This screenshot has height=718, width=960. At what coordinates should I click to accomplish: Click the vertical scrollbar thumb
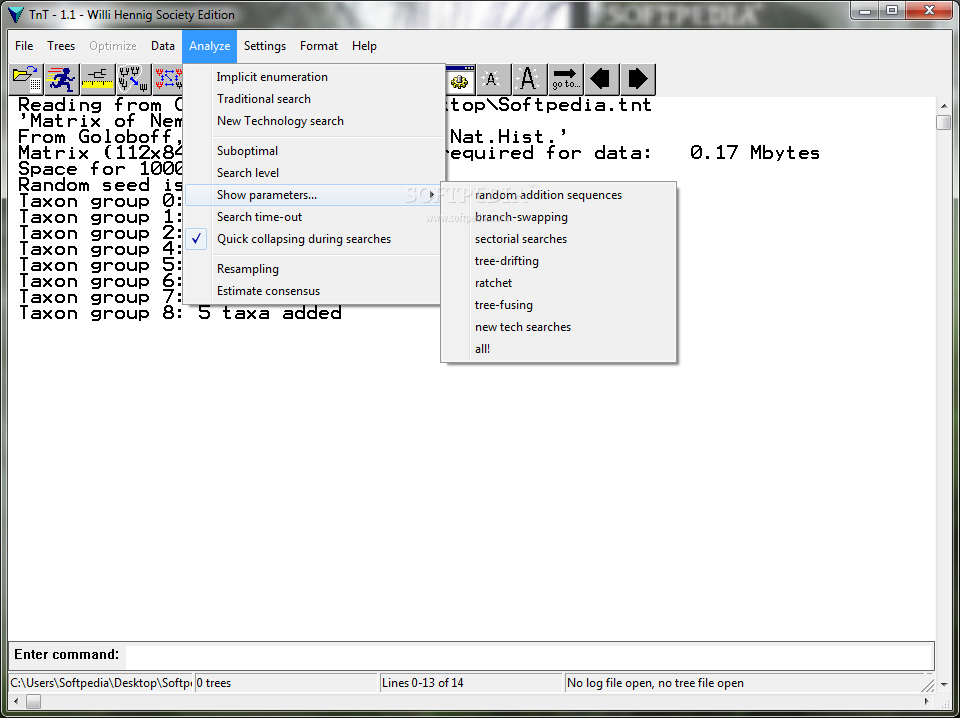tap(943, 122)
